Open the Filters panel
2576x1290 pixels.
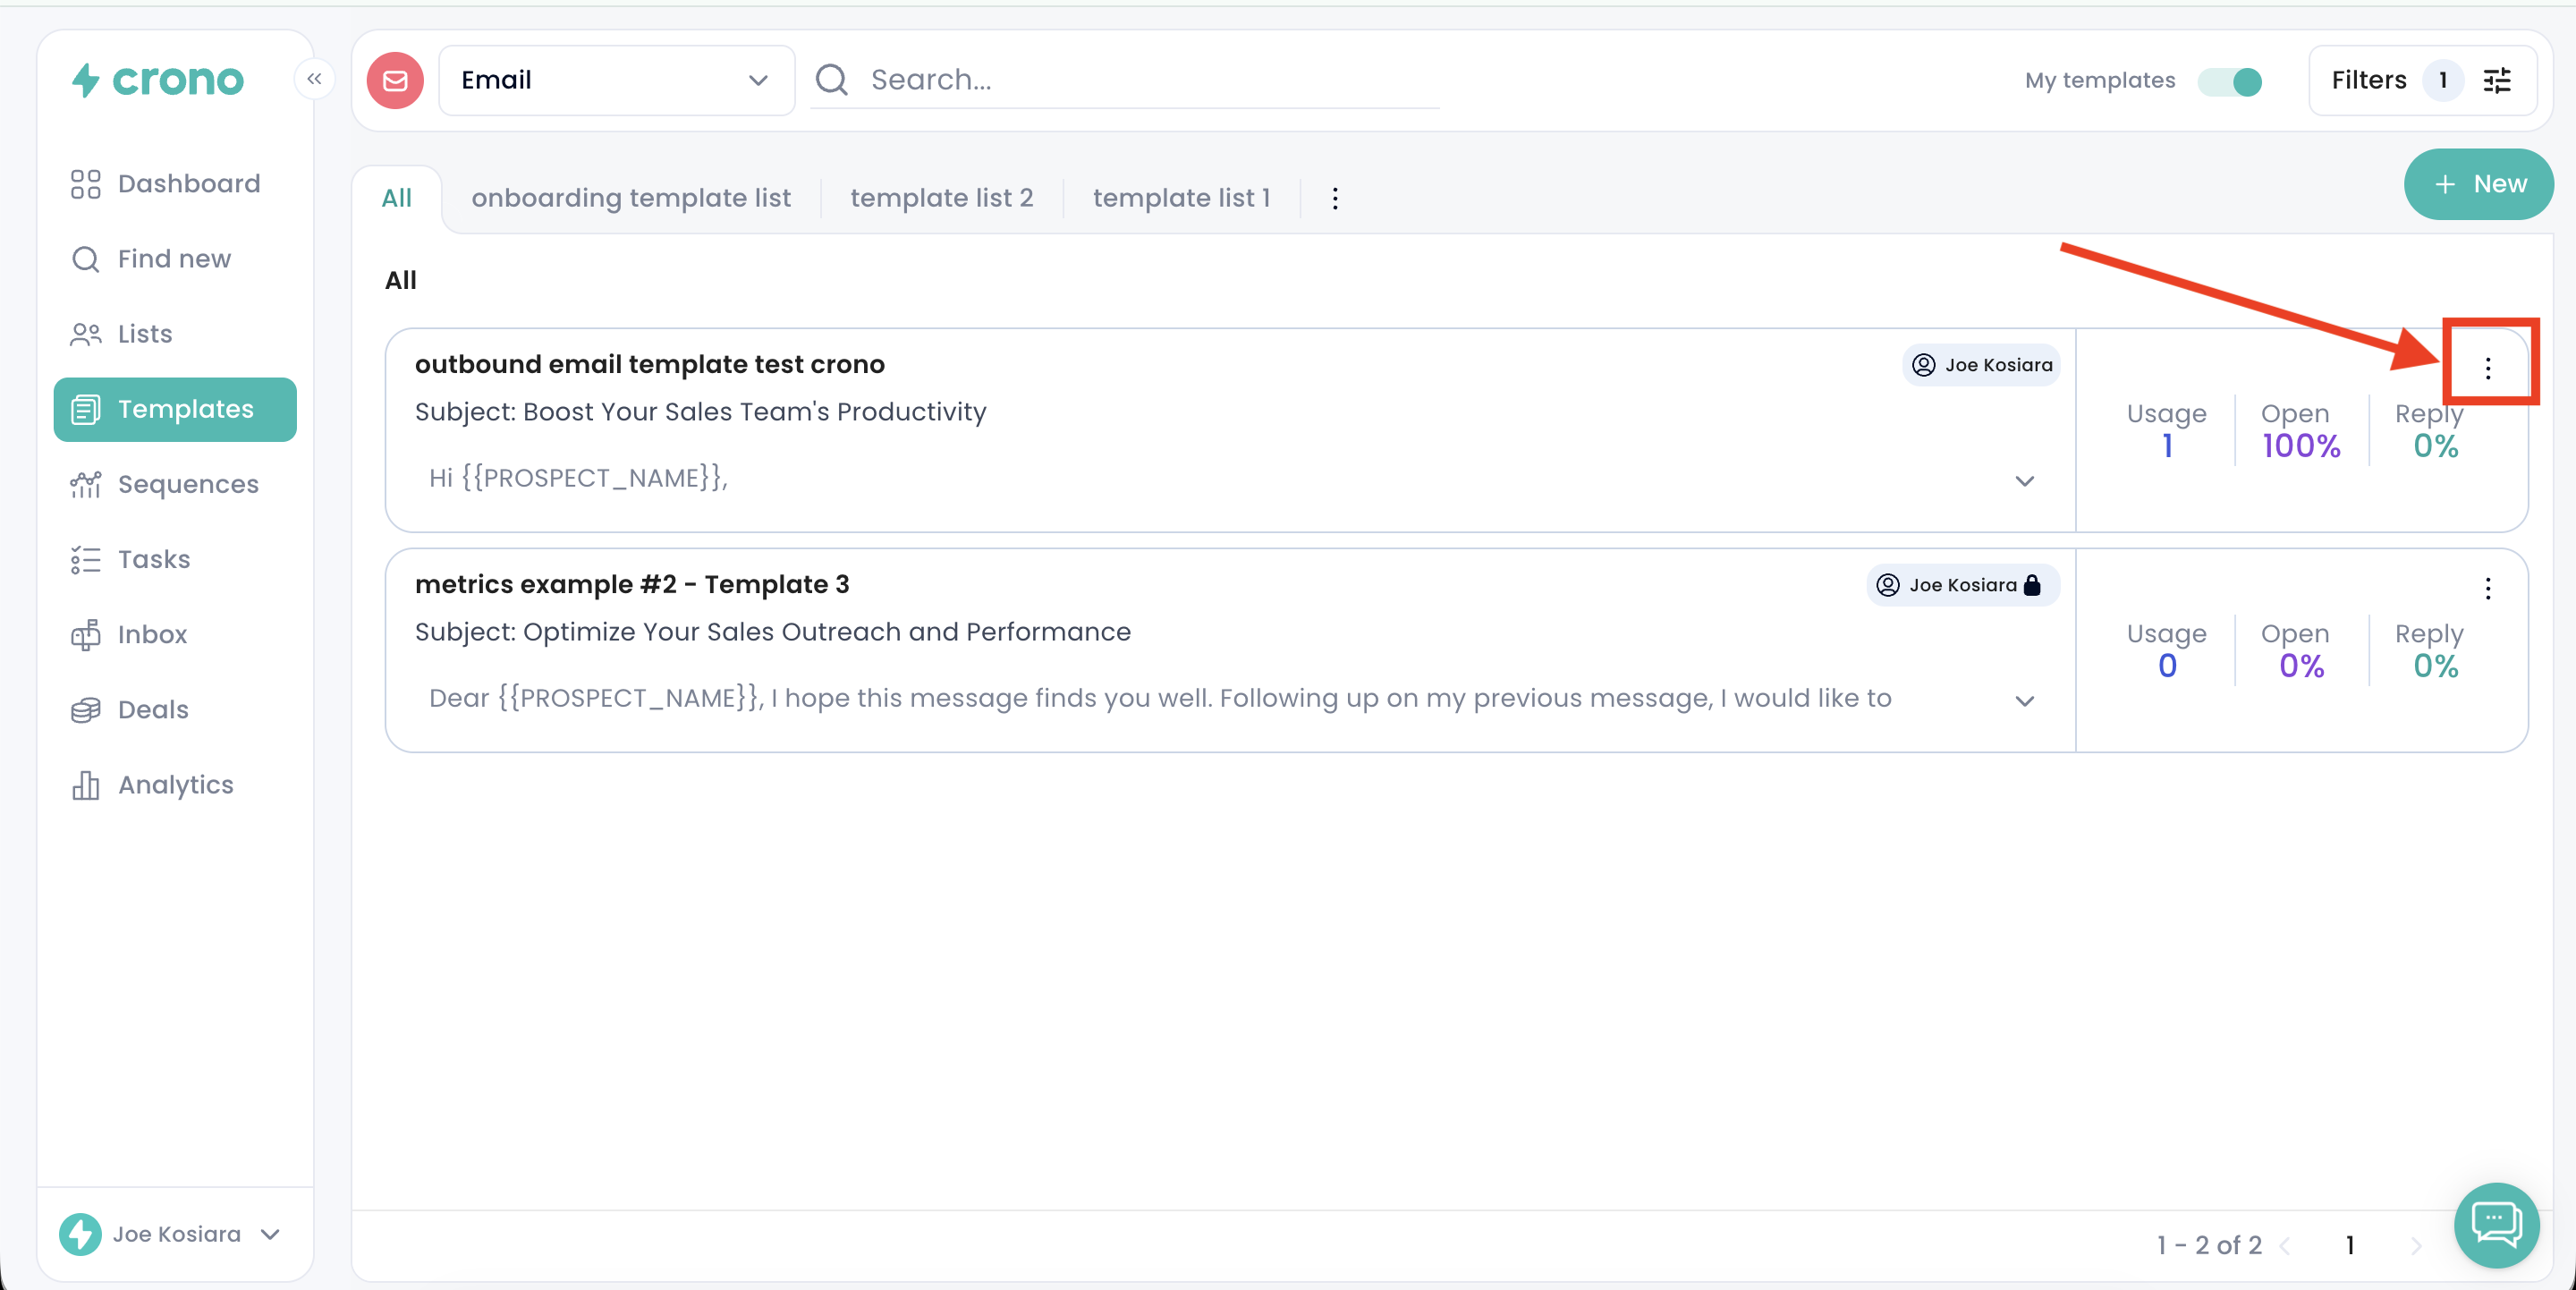[2421, 80]
